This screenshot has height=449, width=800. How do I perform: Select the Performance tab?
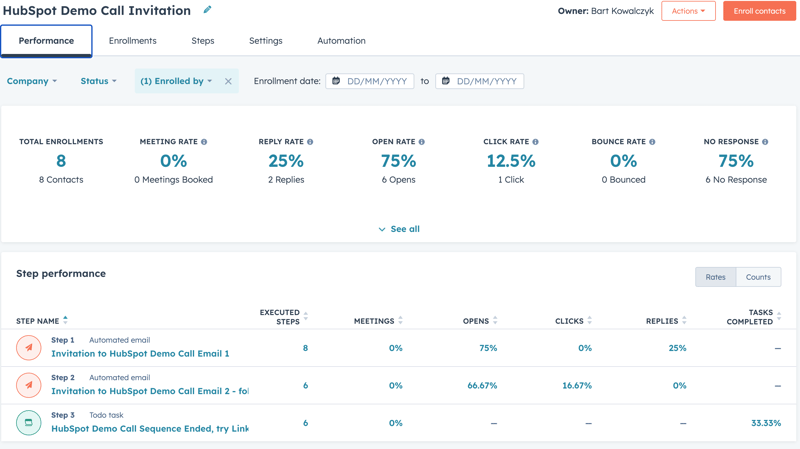(x=46, y=41)
